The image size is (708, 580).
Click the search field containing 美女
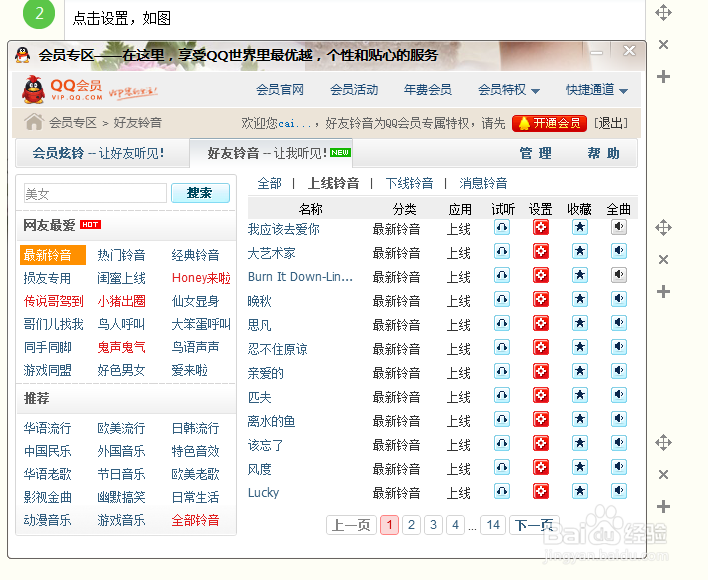pyautogui.click(x=95, y=194)
